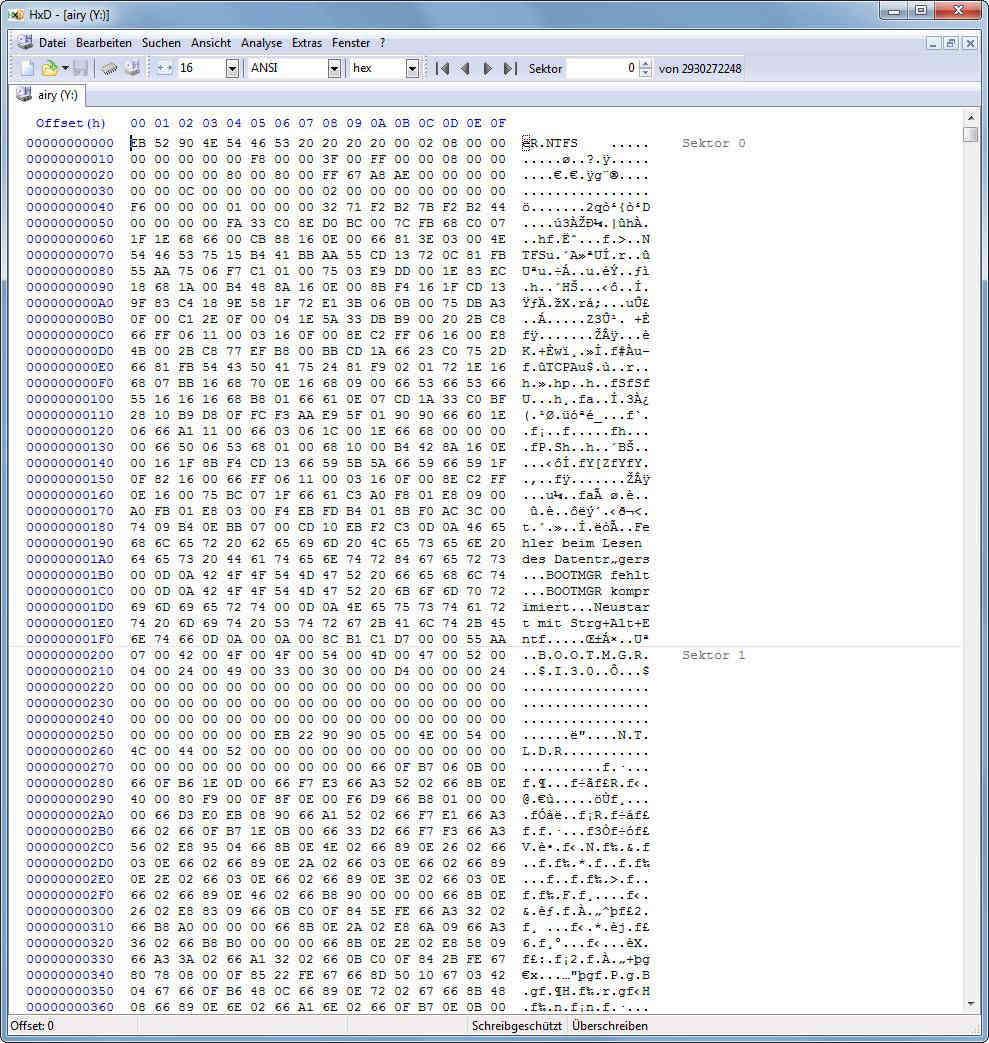Click offset row 0000000000
Viewport: 989px width, 1043px height.
click(71, 143)
